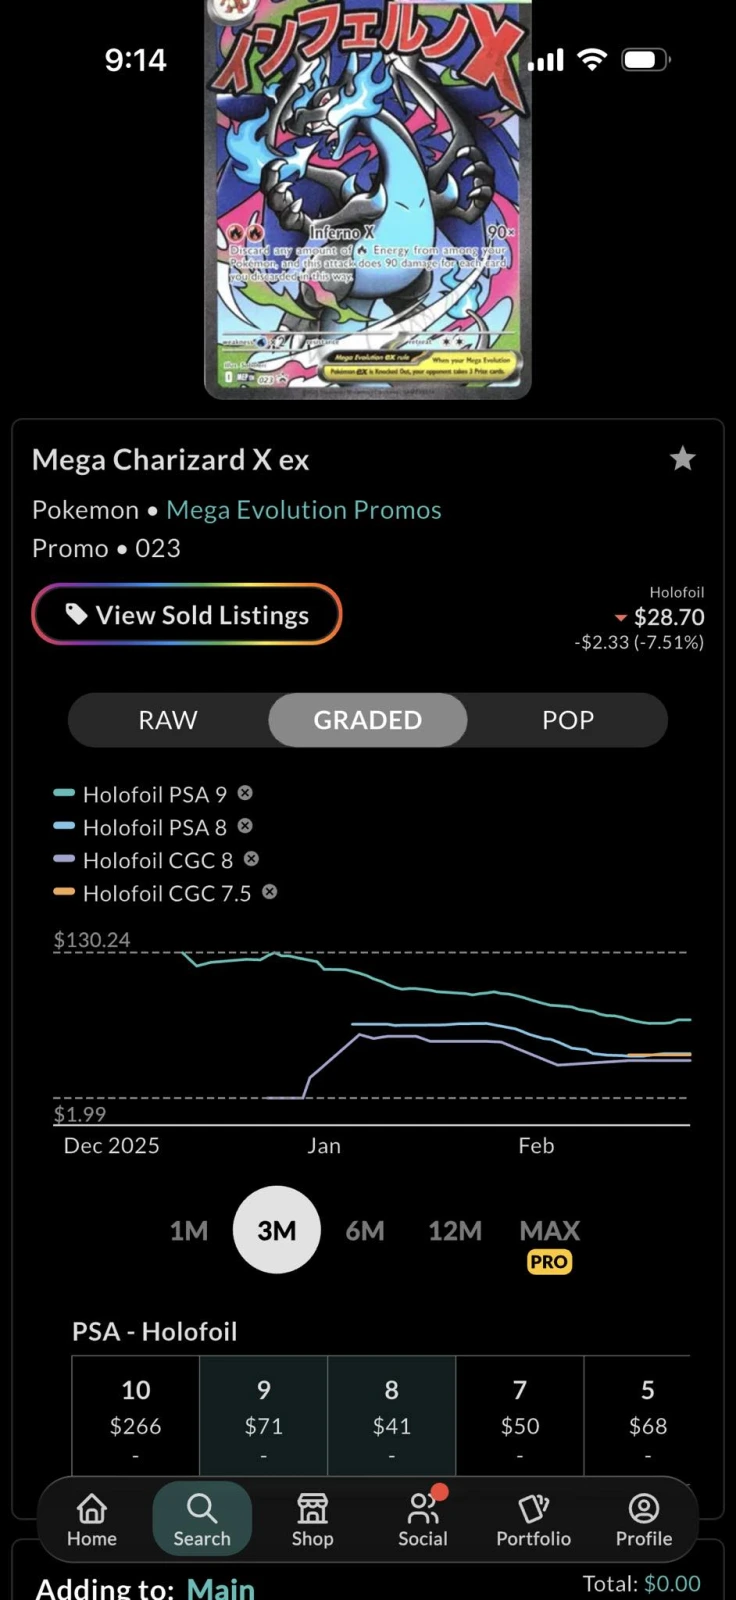Open Mega Evolution Promos set link
Image resolution: width=736 pixels, height=1600 pixels.
303,510
